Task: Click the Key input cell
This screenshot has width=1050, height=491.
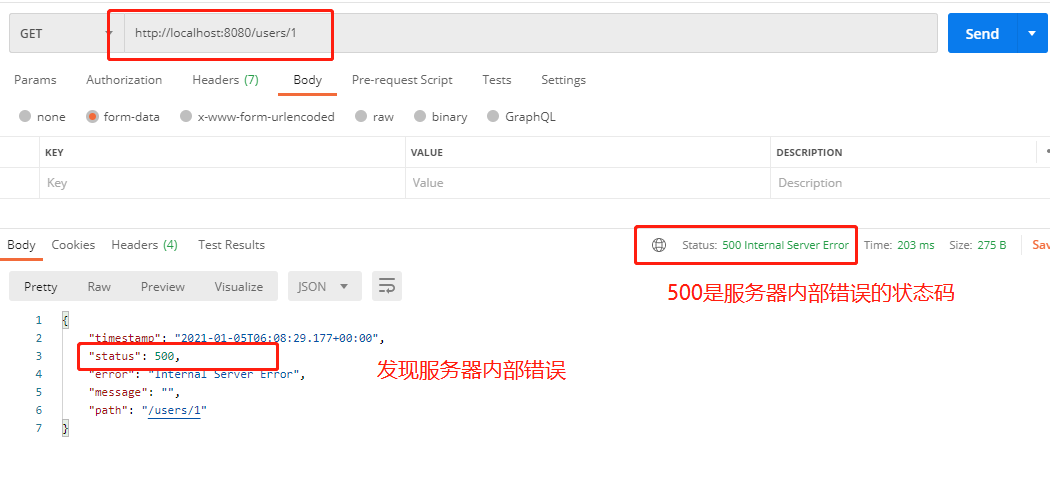Action: click(222, 183)
